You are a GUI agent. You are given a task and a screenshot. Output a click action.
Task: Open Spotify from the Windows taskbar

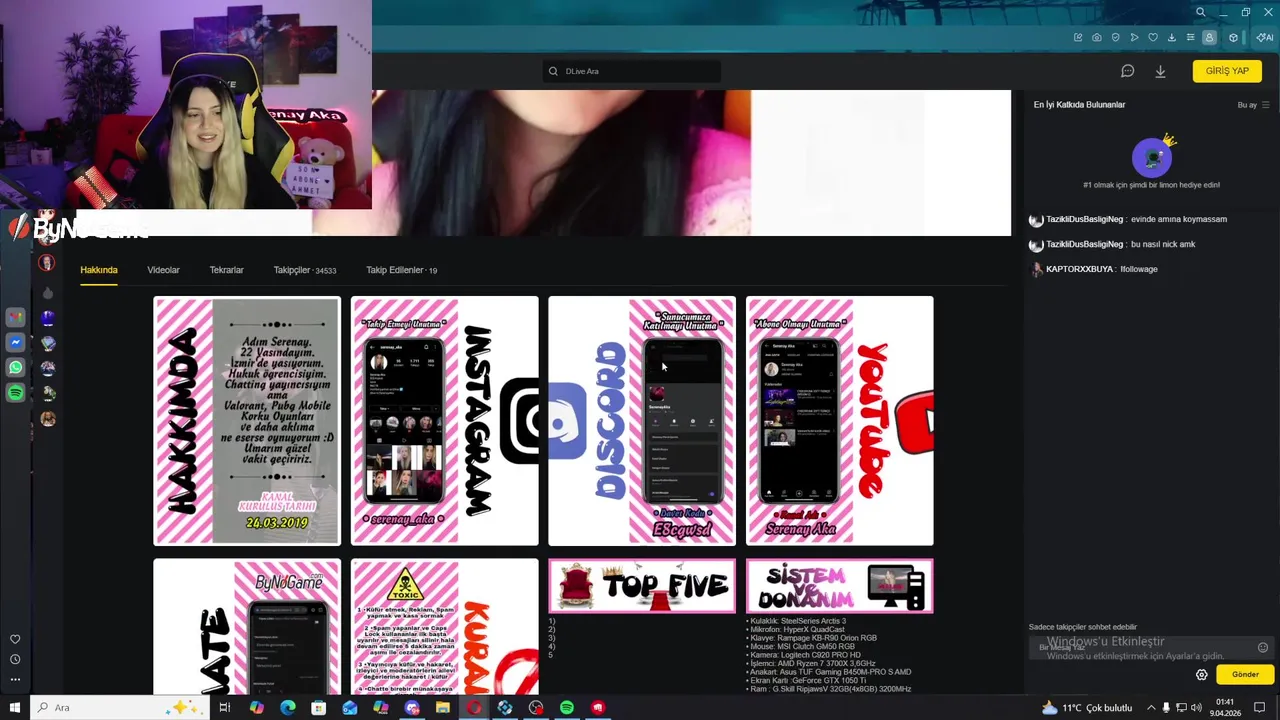[x=567, y=708]
